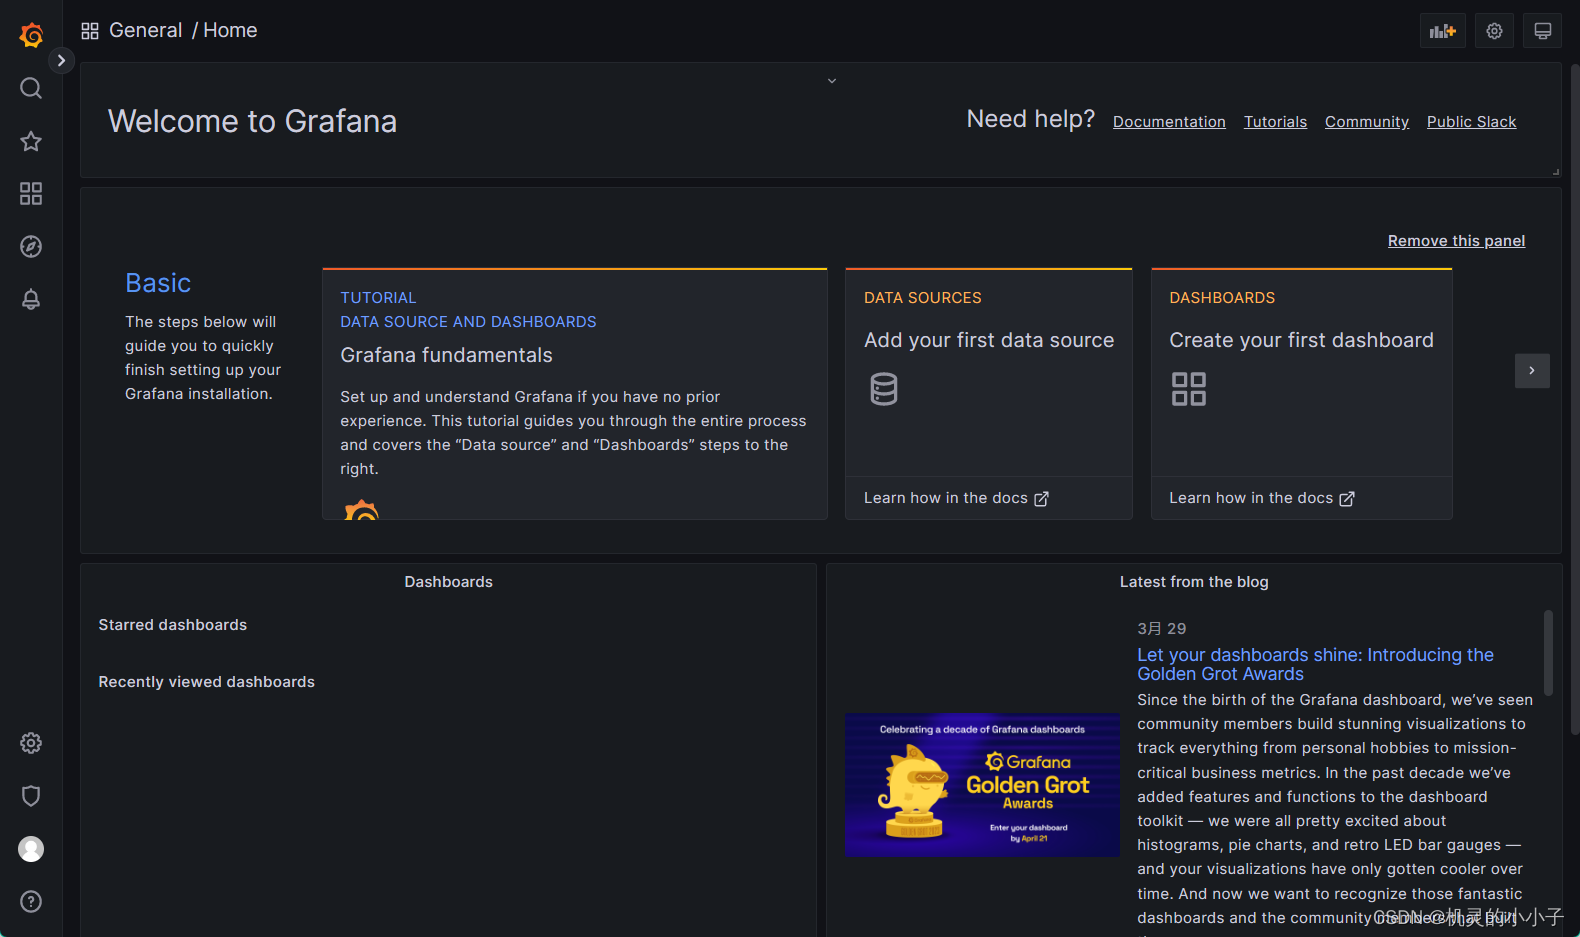Click the next setup steps arrow
Screen dimensions: 1580x937
pos(1532,371)
